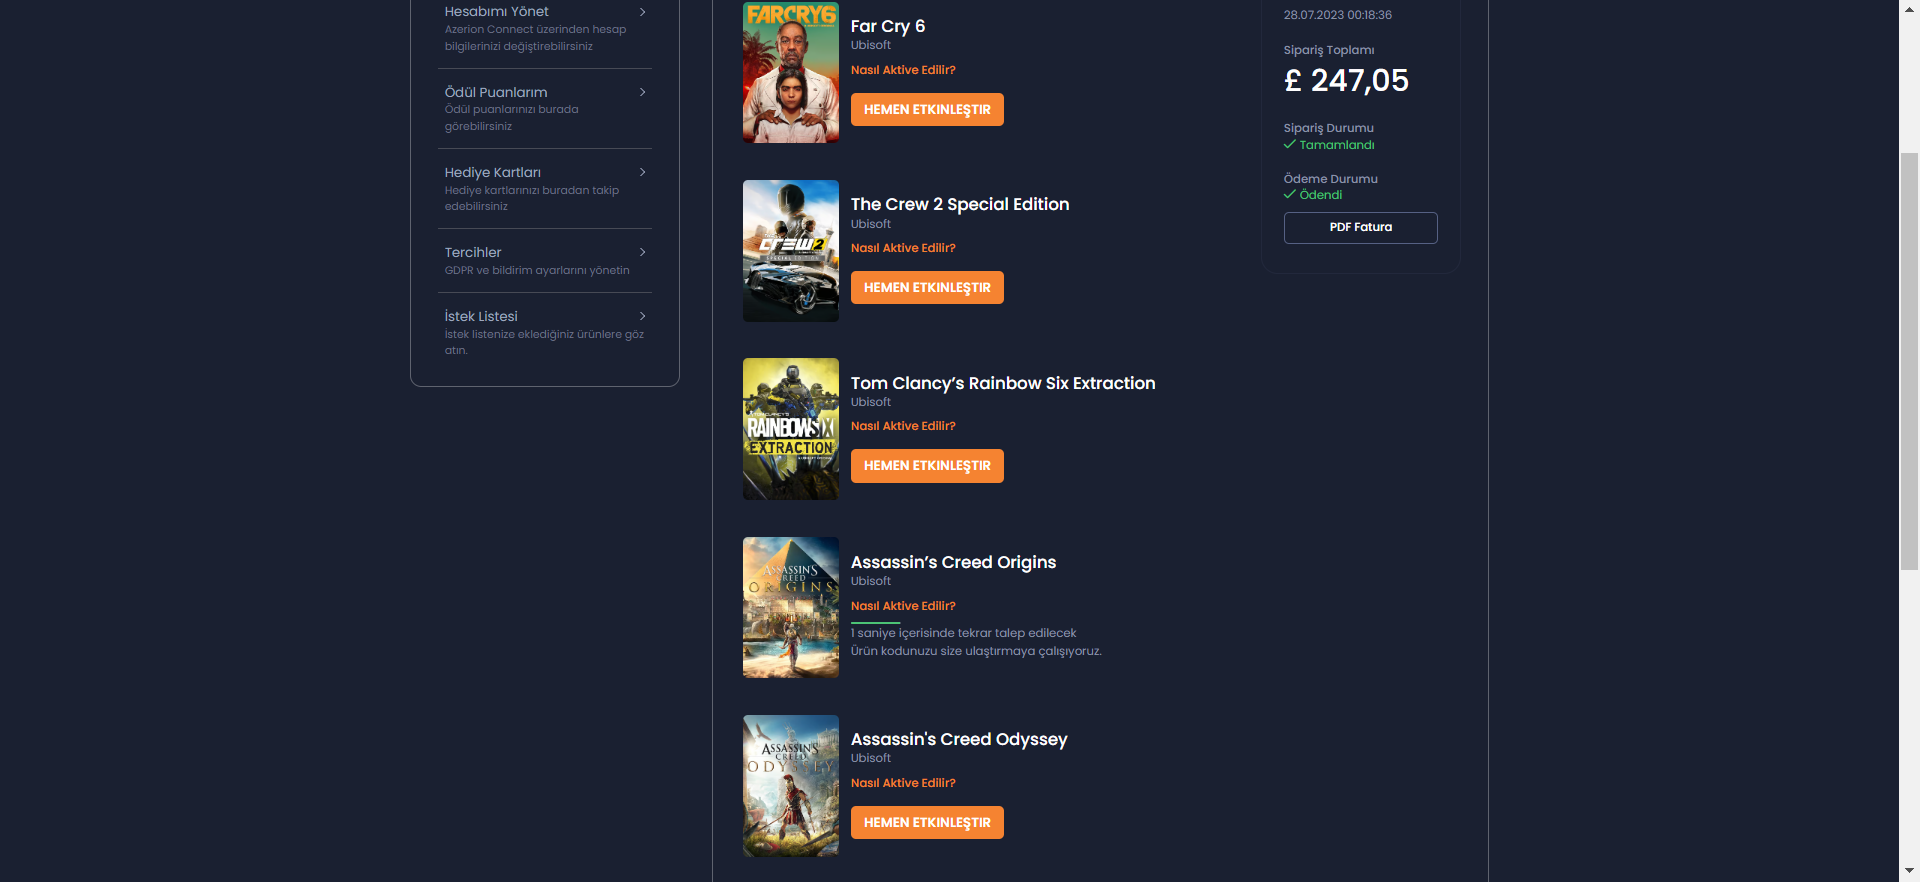Open Nasıl Aktive Edilir for Rainbow Six Extraction

pyautogui.click(x=903, y=426)
